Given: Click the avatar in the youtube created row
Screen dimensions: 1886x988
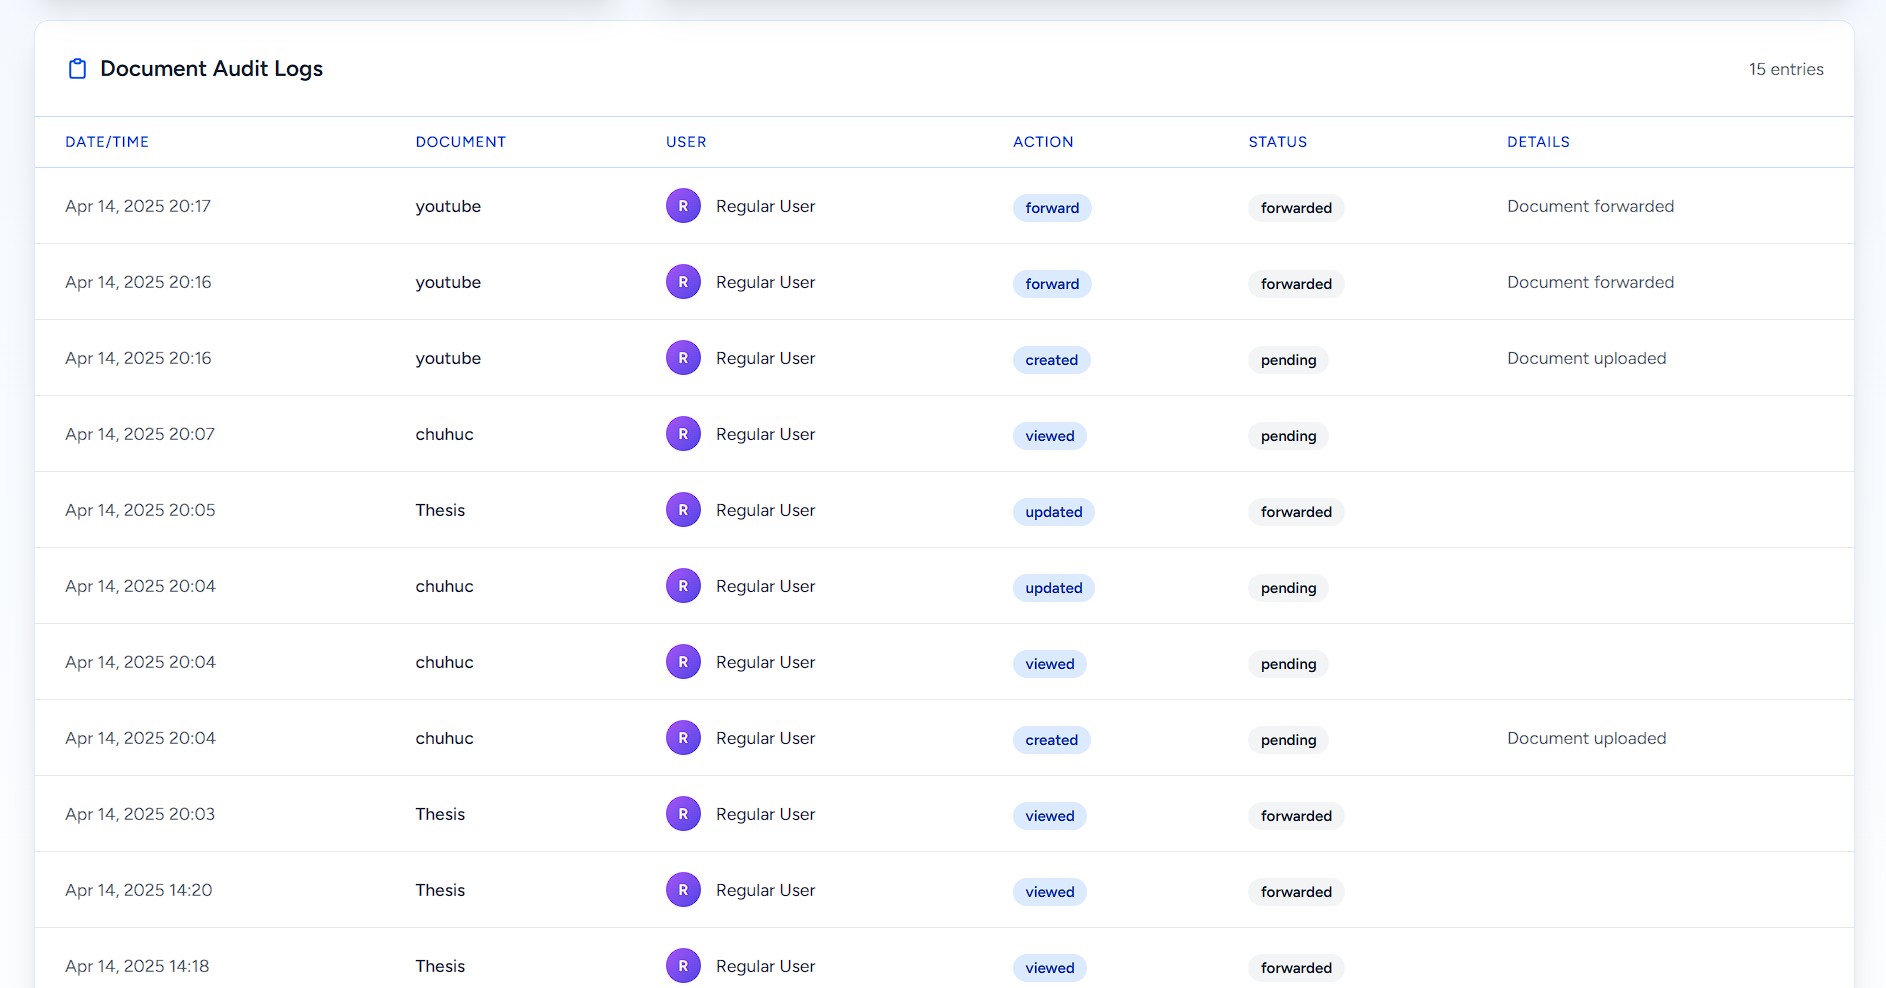Looking at the screenshot, I should pos(683,358).
